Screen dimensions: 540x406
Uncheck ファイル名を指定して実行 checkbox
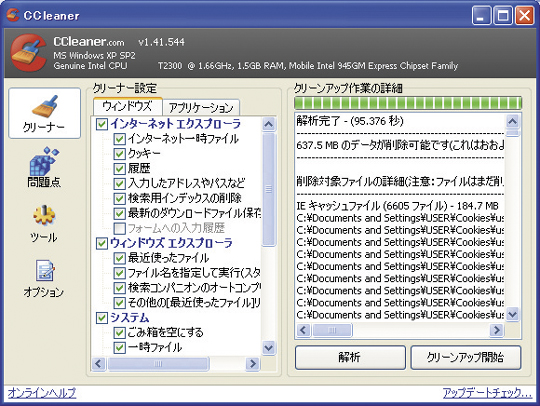(119, 273)
